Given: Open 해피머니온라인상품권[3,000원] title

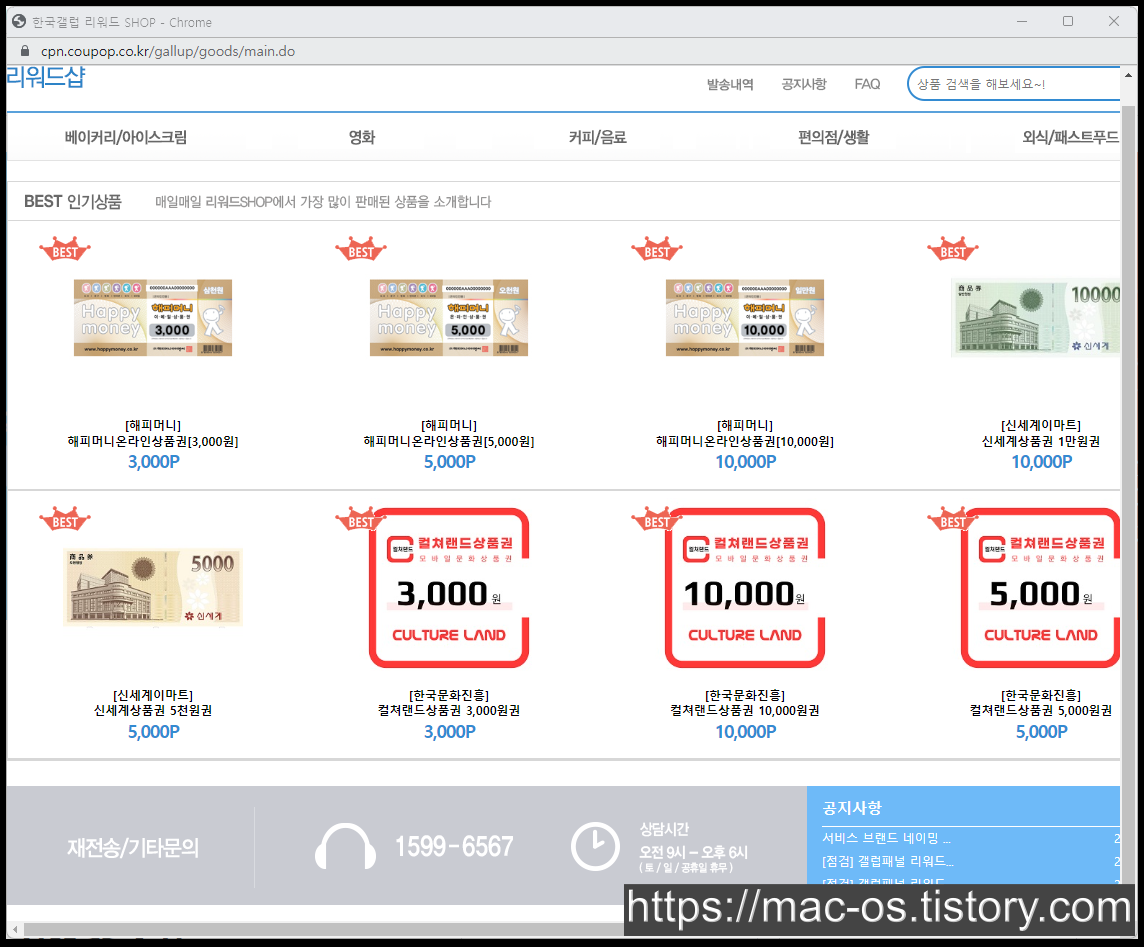Looking at the screenshot, I should 152,441.
